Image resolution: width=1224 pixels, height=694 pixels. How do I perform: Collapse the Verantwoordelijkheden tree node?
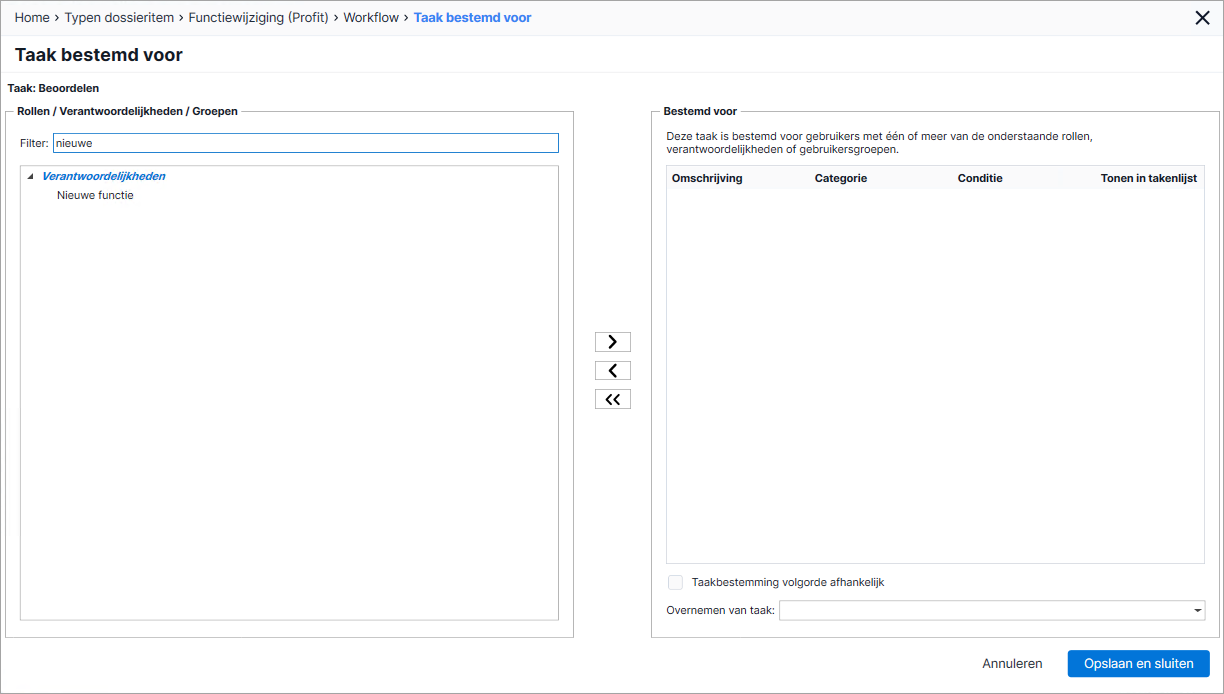point(31,177)
